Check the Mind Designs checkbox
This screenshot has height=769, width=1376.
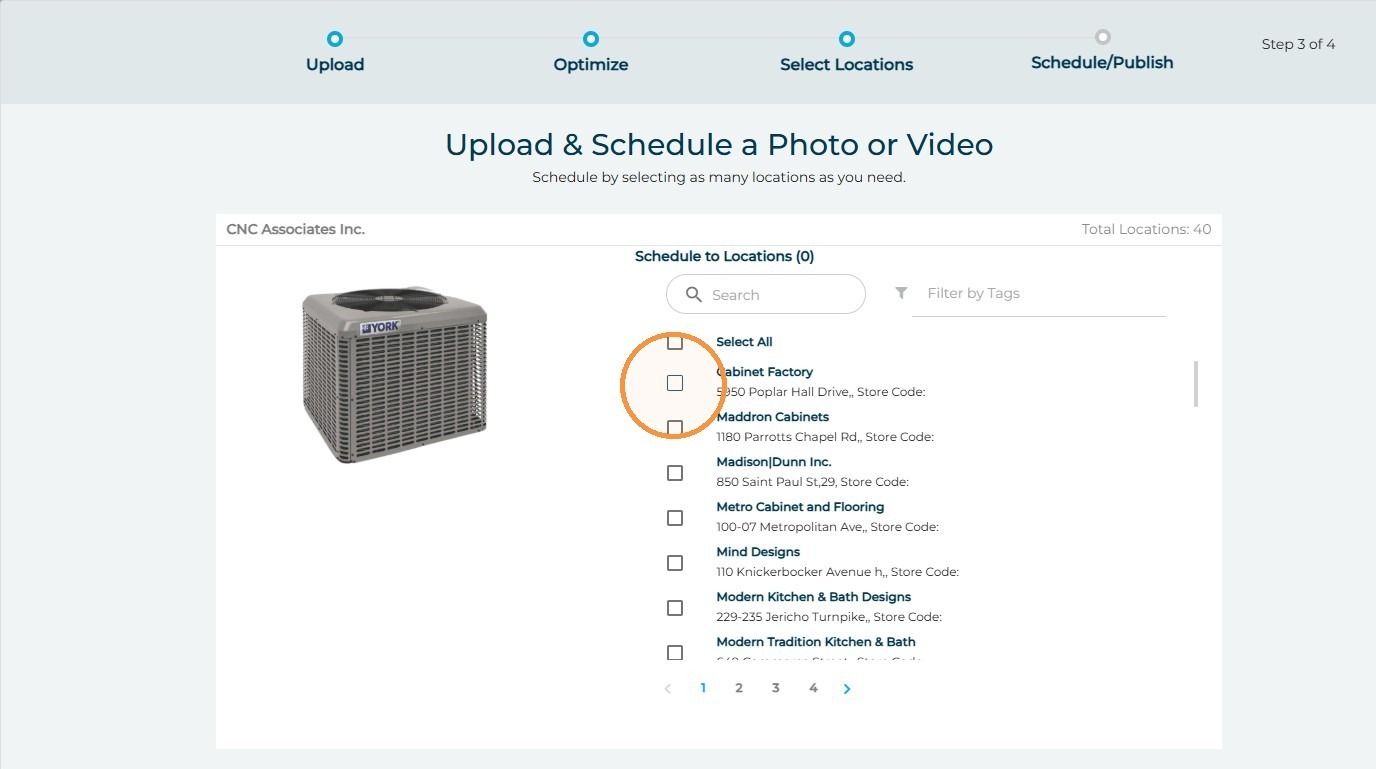(675, 563)
